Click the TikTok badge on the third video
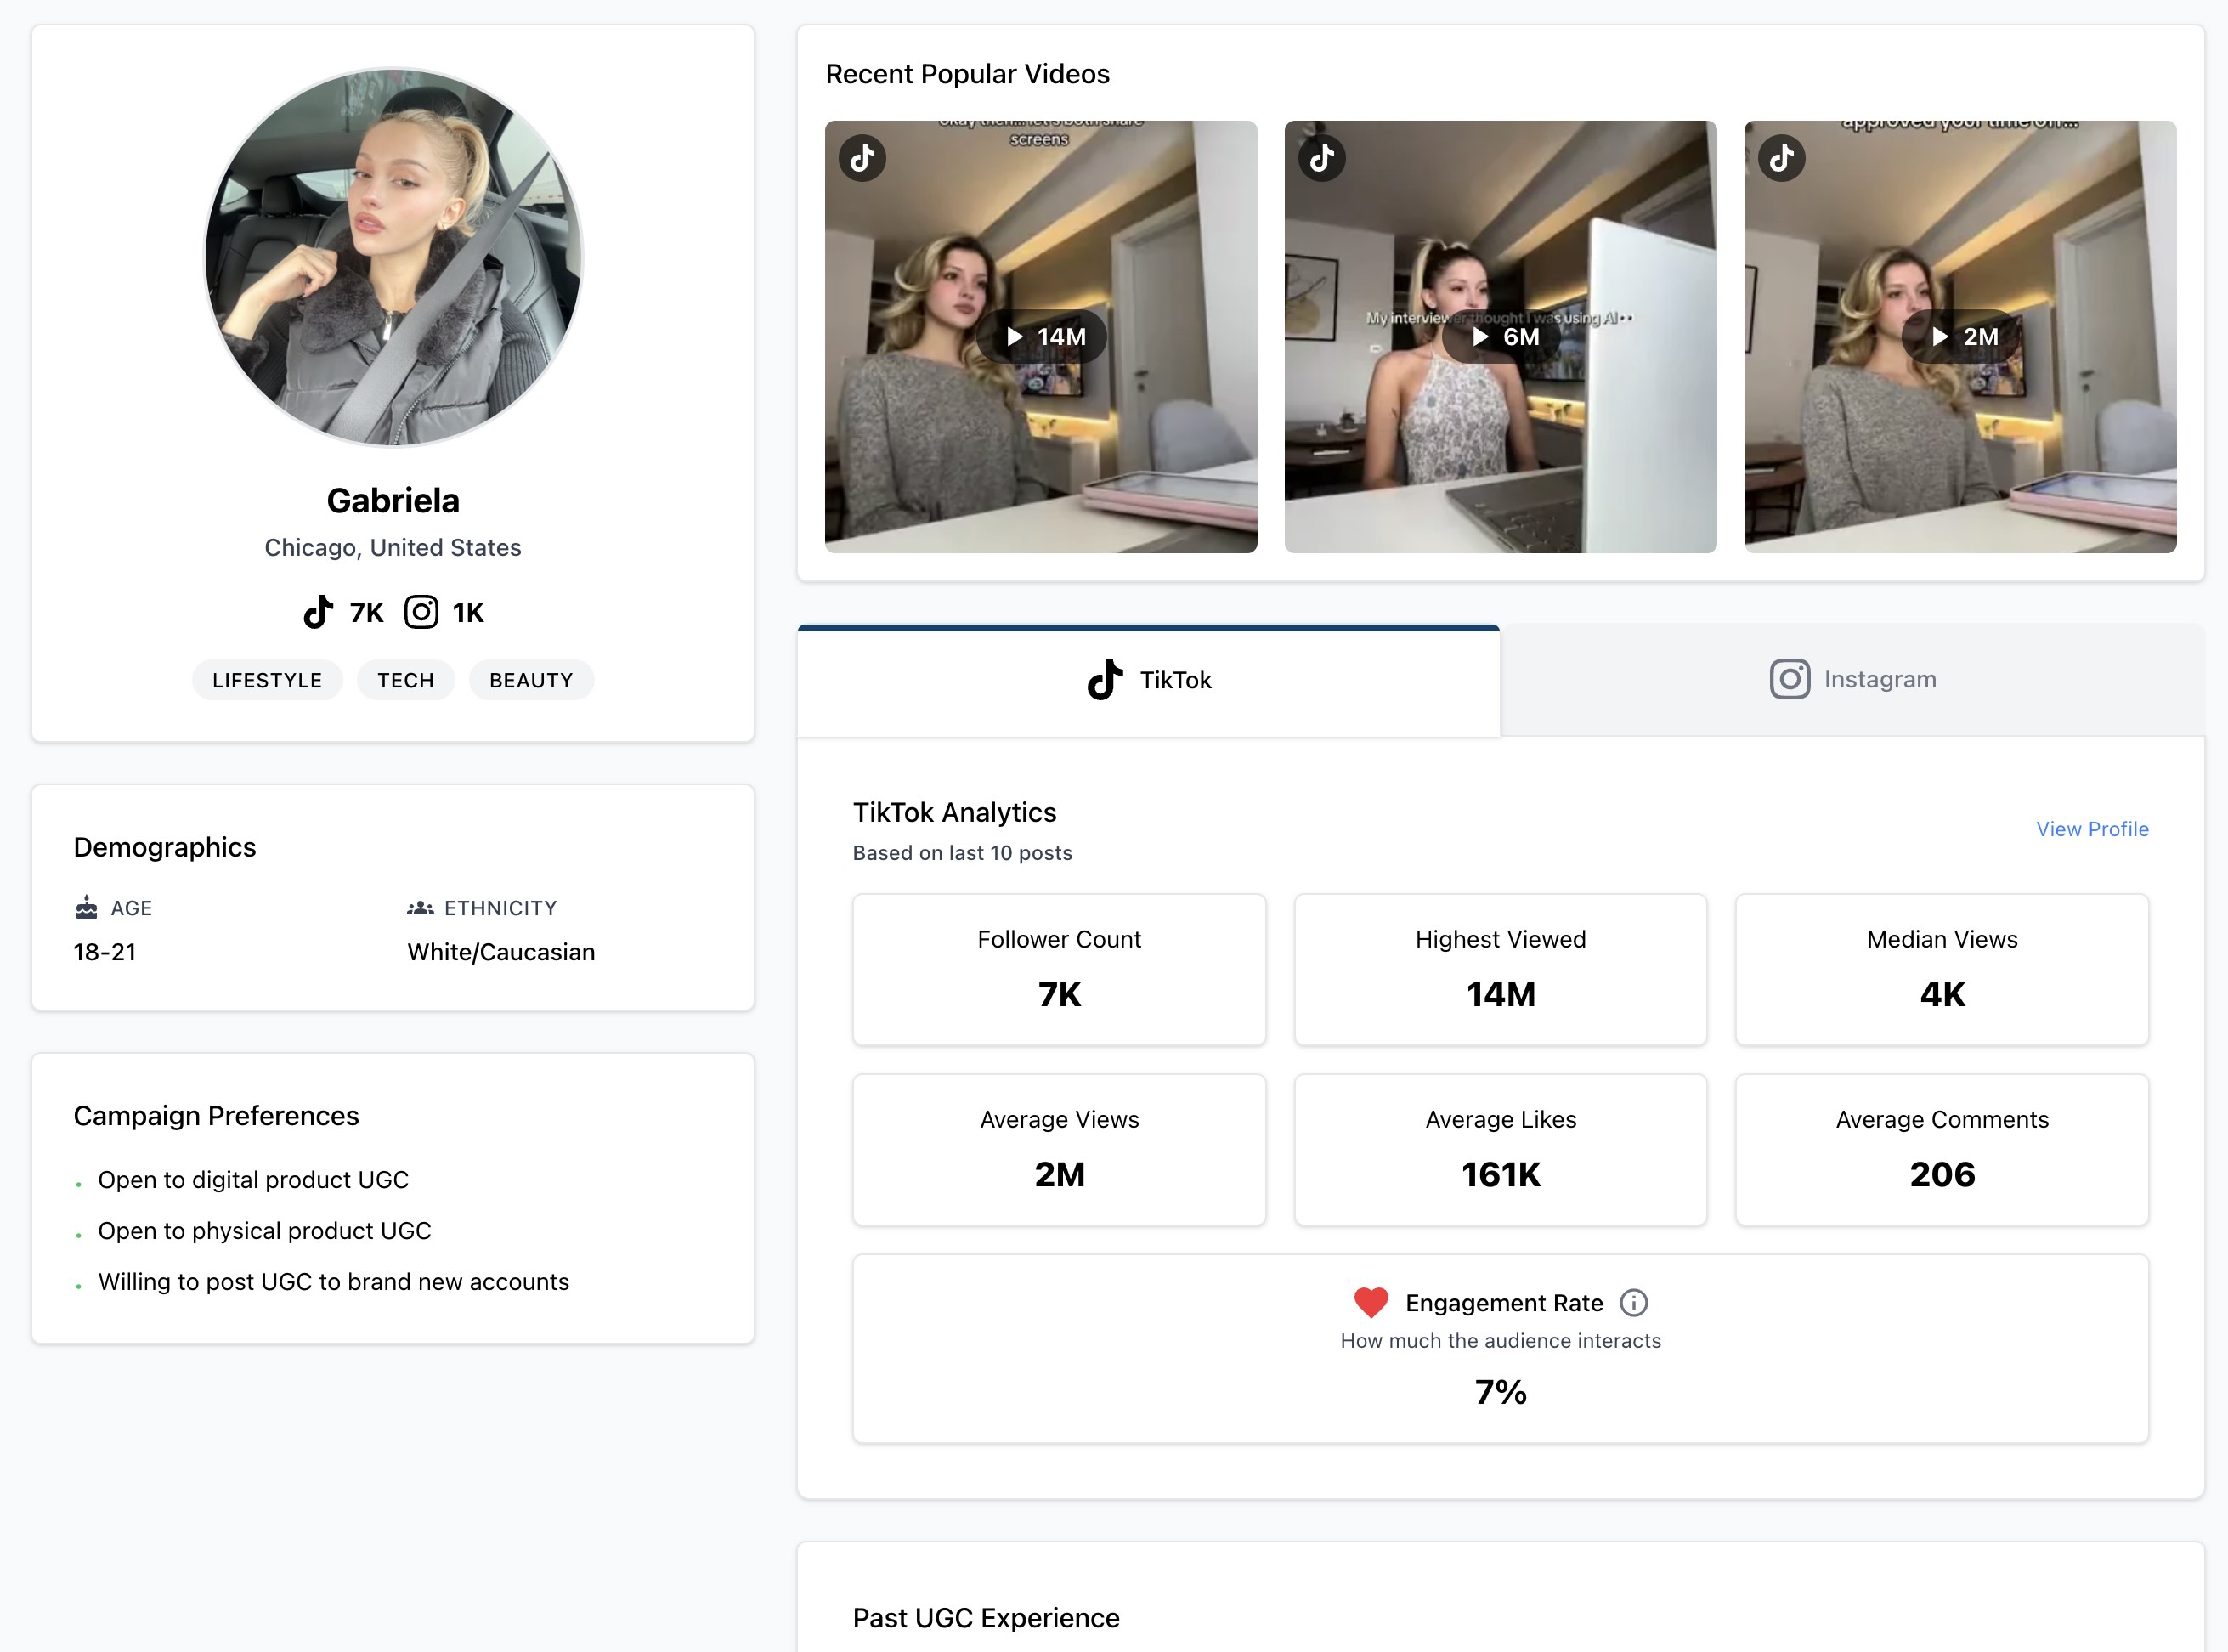Image resolution: width=2228 pixels, height=1652 pixels. tap(1781, 157)
